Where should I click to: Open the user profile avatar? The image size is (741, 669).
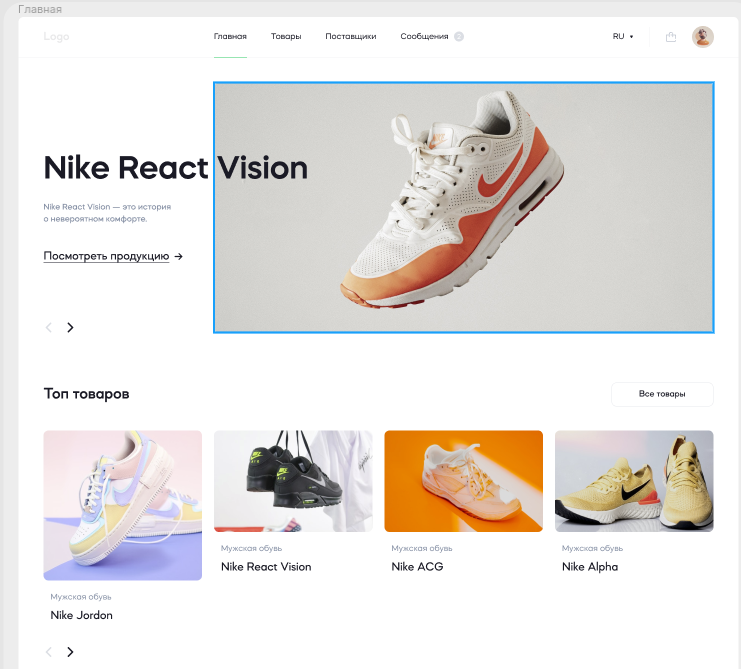703,37
